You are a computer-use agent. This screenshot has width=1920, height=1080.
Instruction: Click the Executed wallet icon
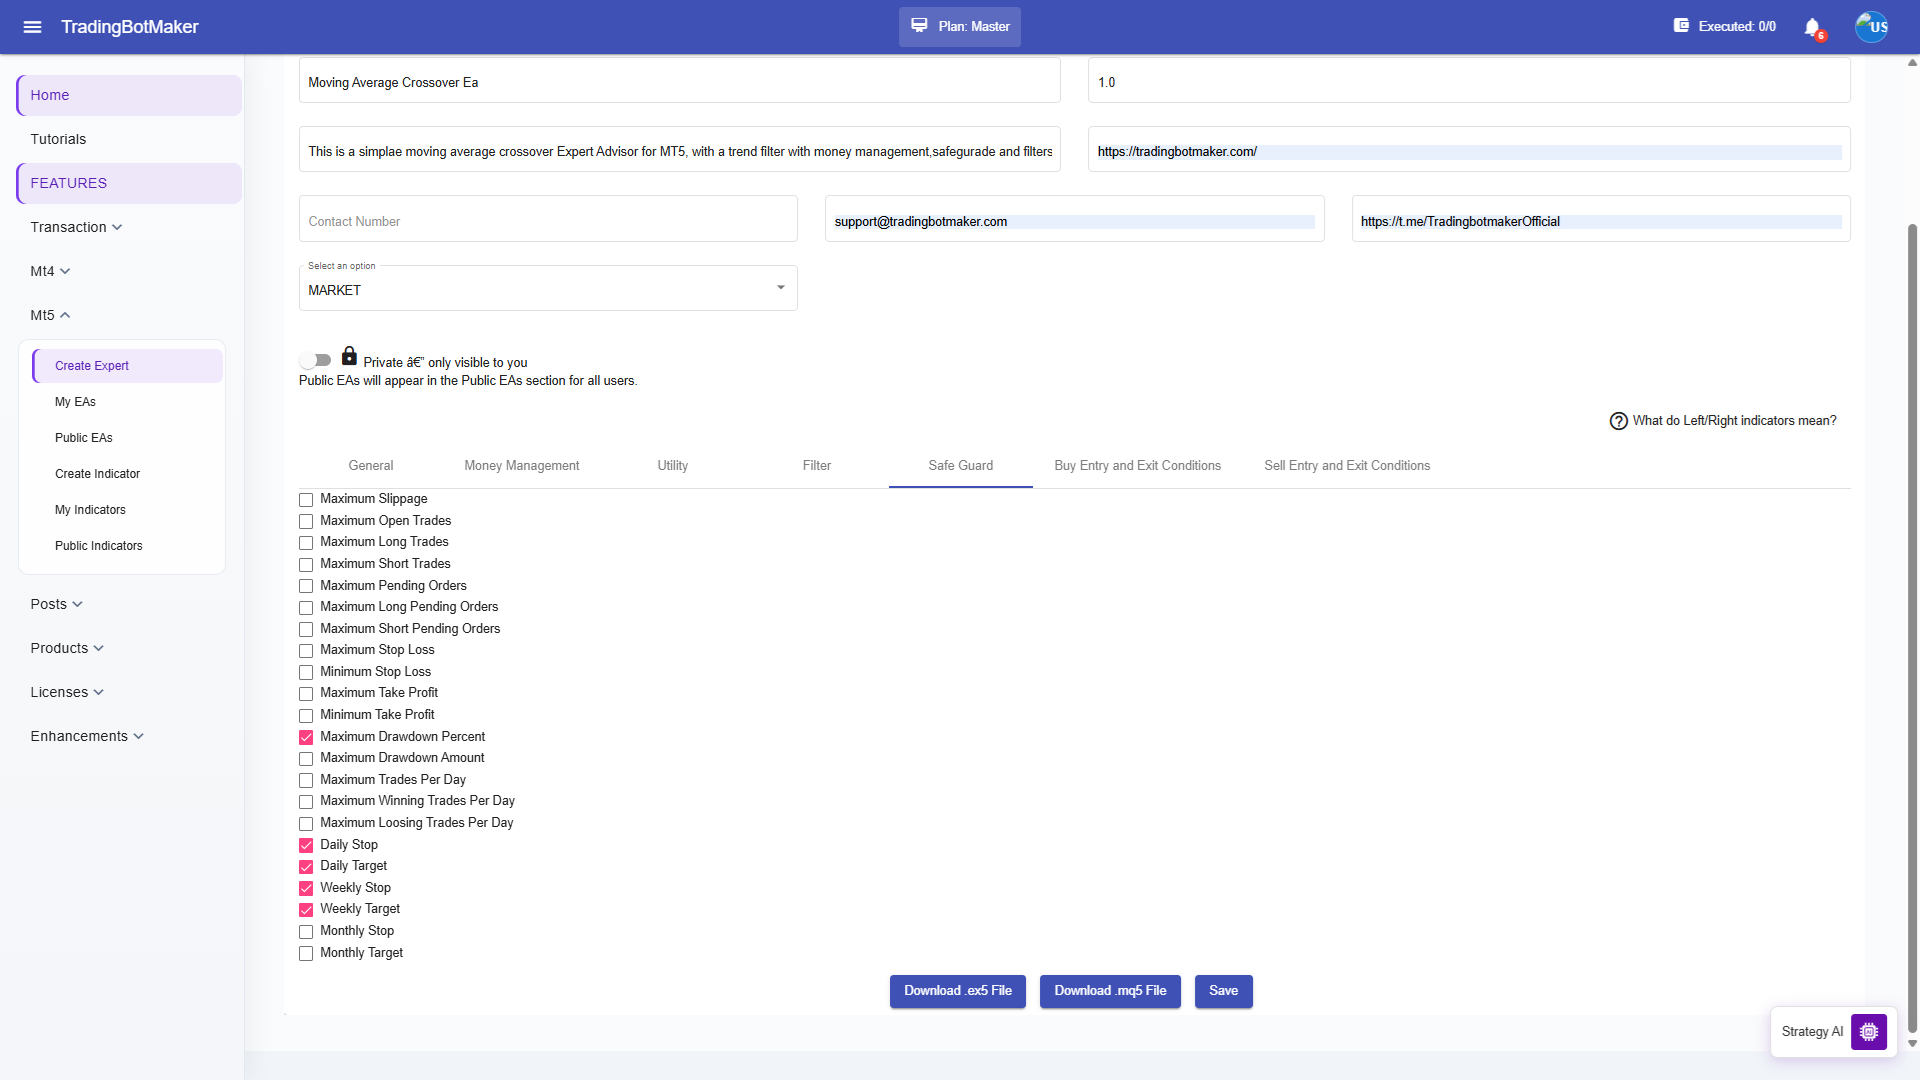[x=1681, y=26]
